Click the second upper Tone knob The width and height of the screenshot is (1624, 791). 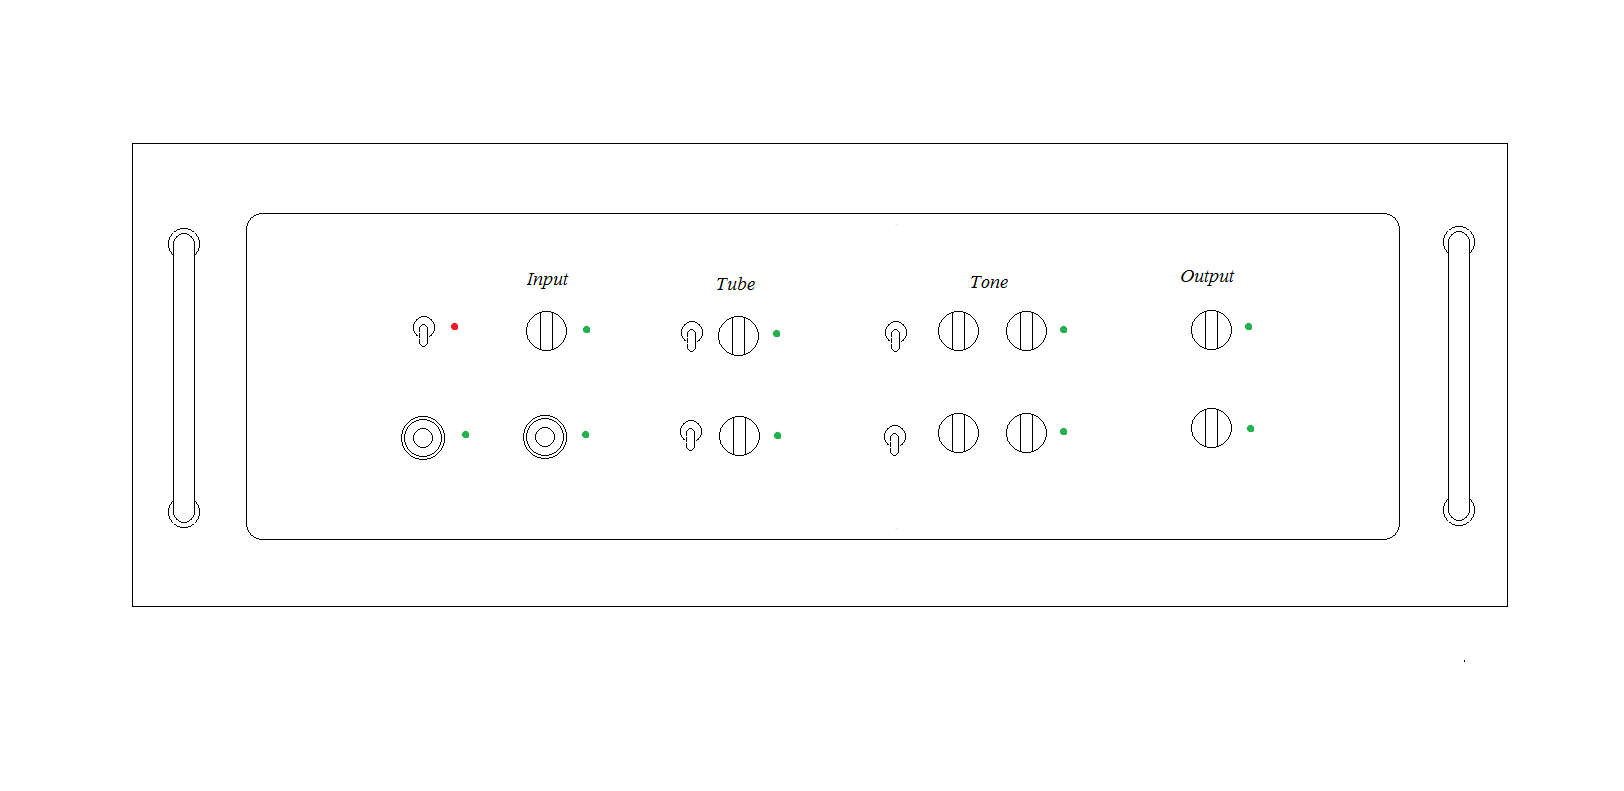pyautogui.click(x=1026, y=330)
